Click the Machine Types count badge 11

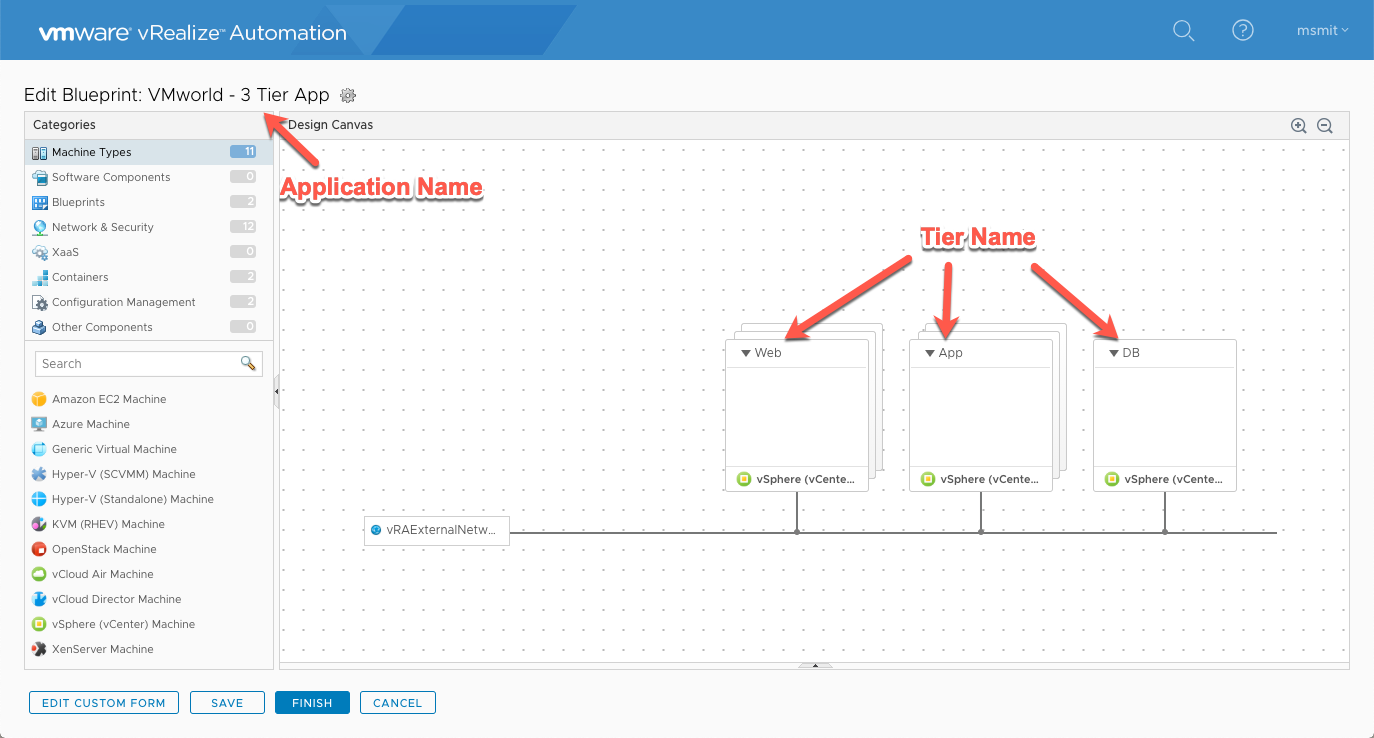click(243, 152)
